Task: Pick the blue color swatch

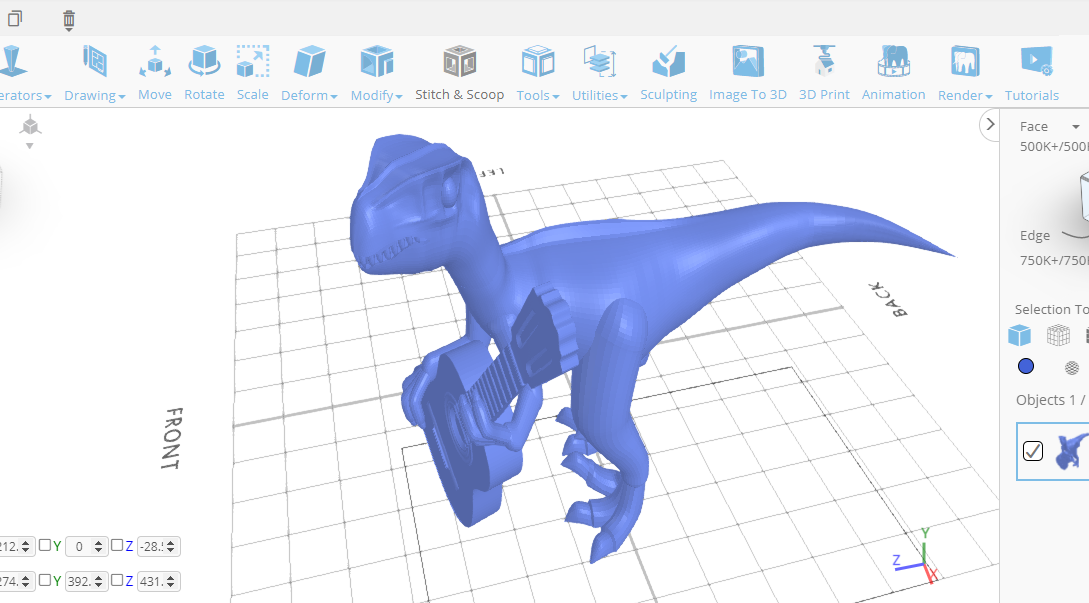Action: 1026,366
